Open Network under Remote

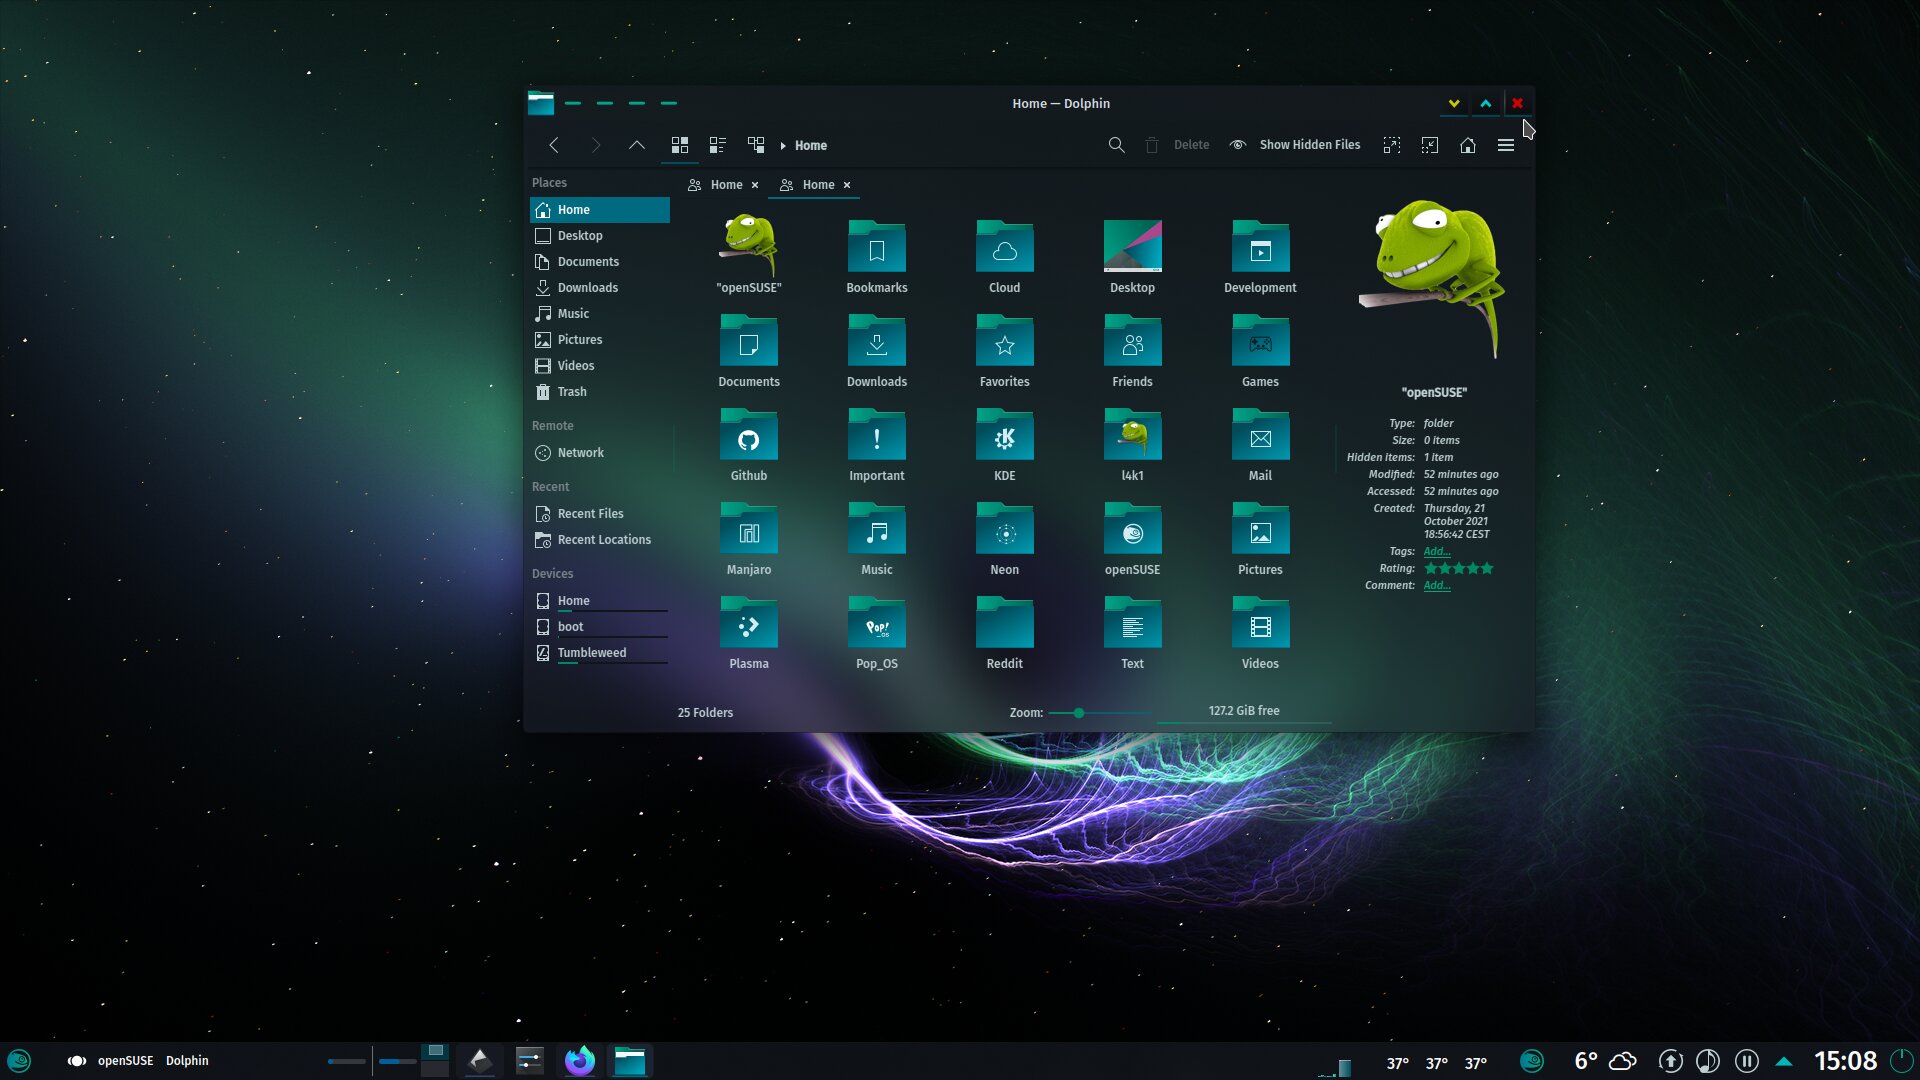pyautogui.click(x=599, y=453)
